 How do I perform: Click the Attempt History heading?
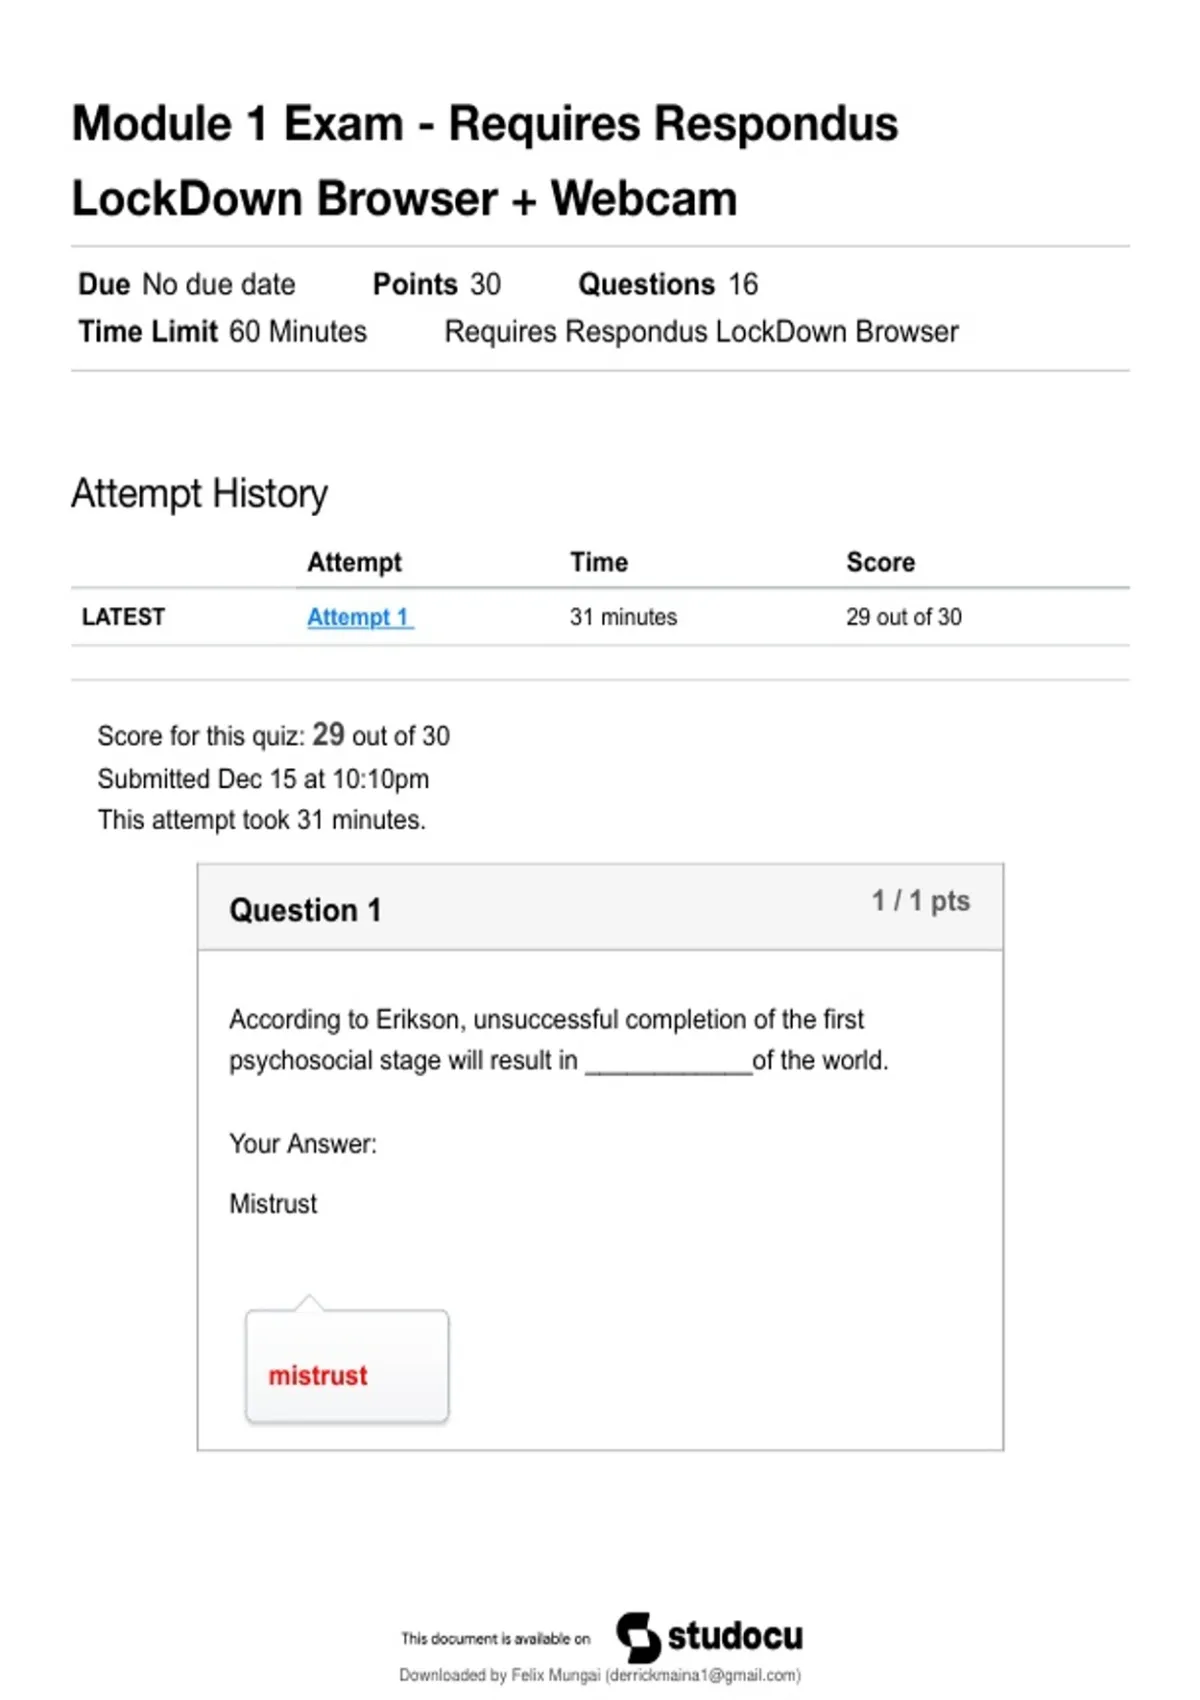pyautogui.click(x=199, y=494)
